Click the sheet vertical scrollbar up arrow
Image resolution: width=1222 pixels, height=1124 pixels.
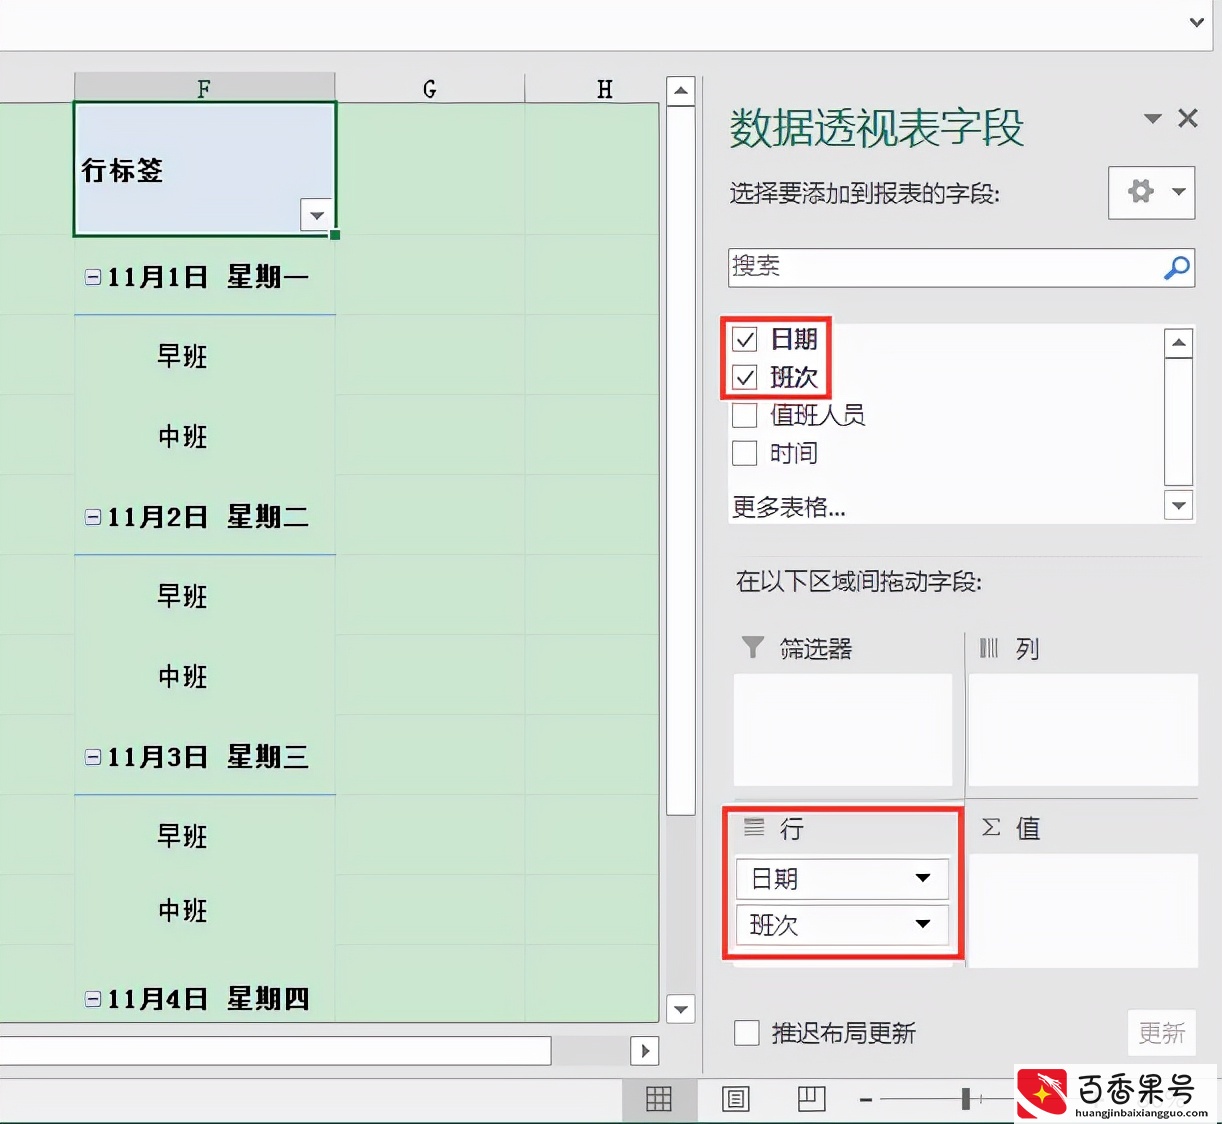(x=681, y=91)
